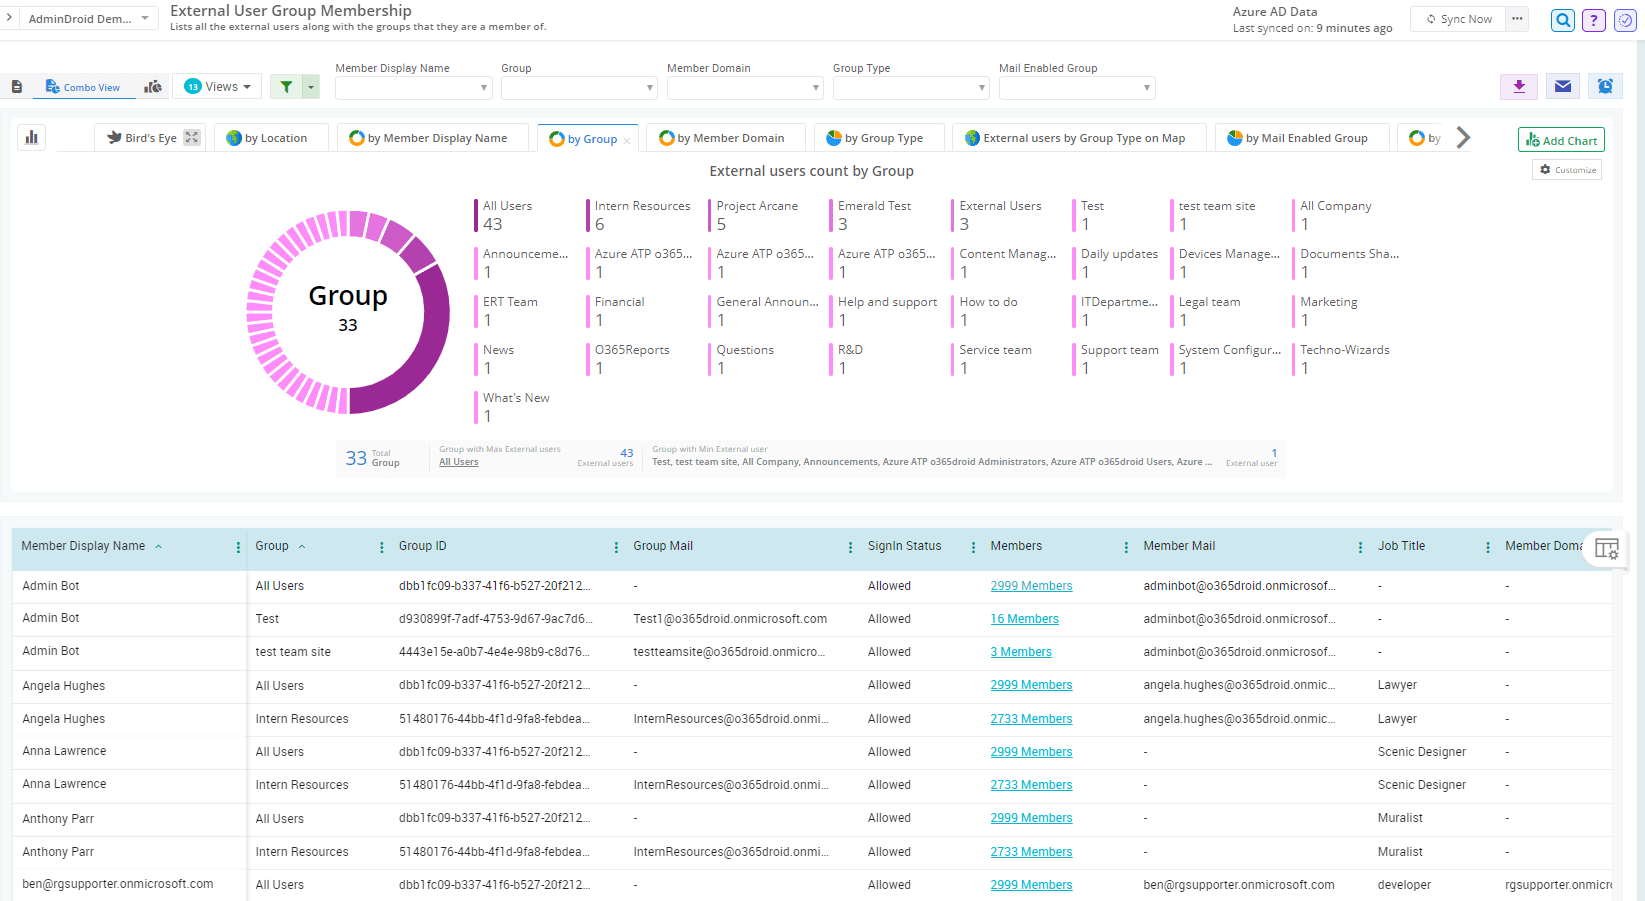Expand the Views dropdown
This screenshot has width=1645, height=901.
[218, 87]
